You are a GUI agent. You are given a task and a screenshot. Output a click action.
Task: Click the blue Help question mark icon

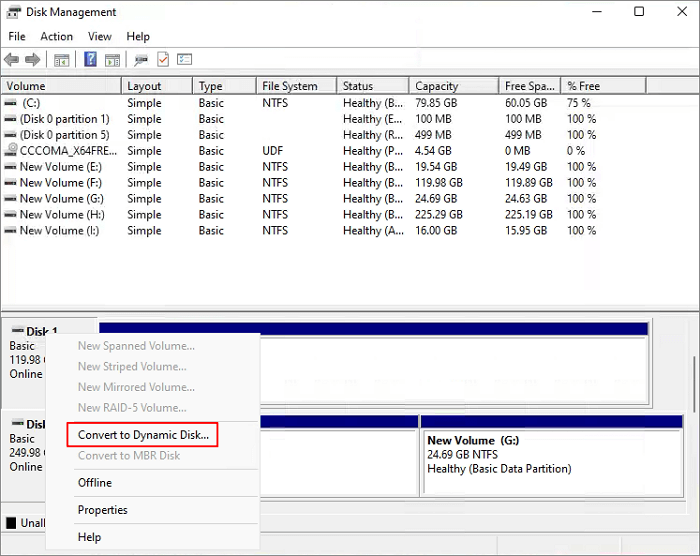[x=90, y=60]
